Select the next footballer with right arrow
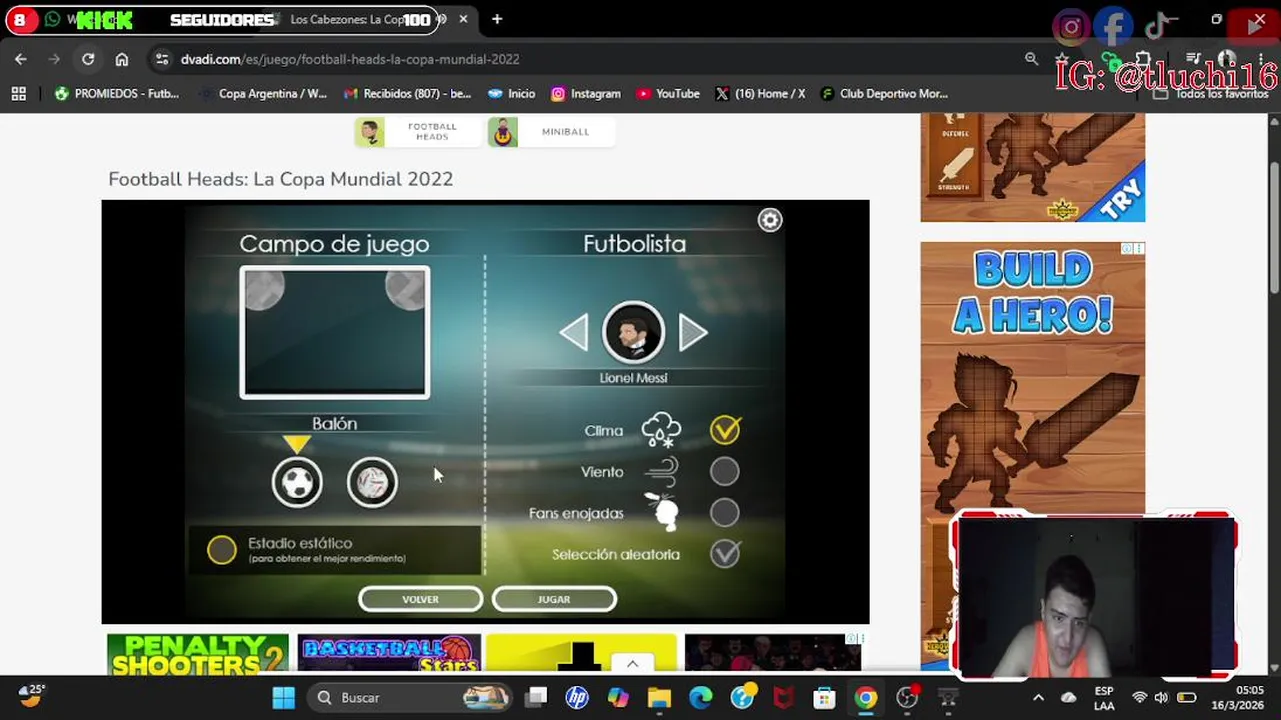This screenshot has width=1281, height=720. click(x=693, y=333)
